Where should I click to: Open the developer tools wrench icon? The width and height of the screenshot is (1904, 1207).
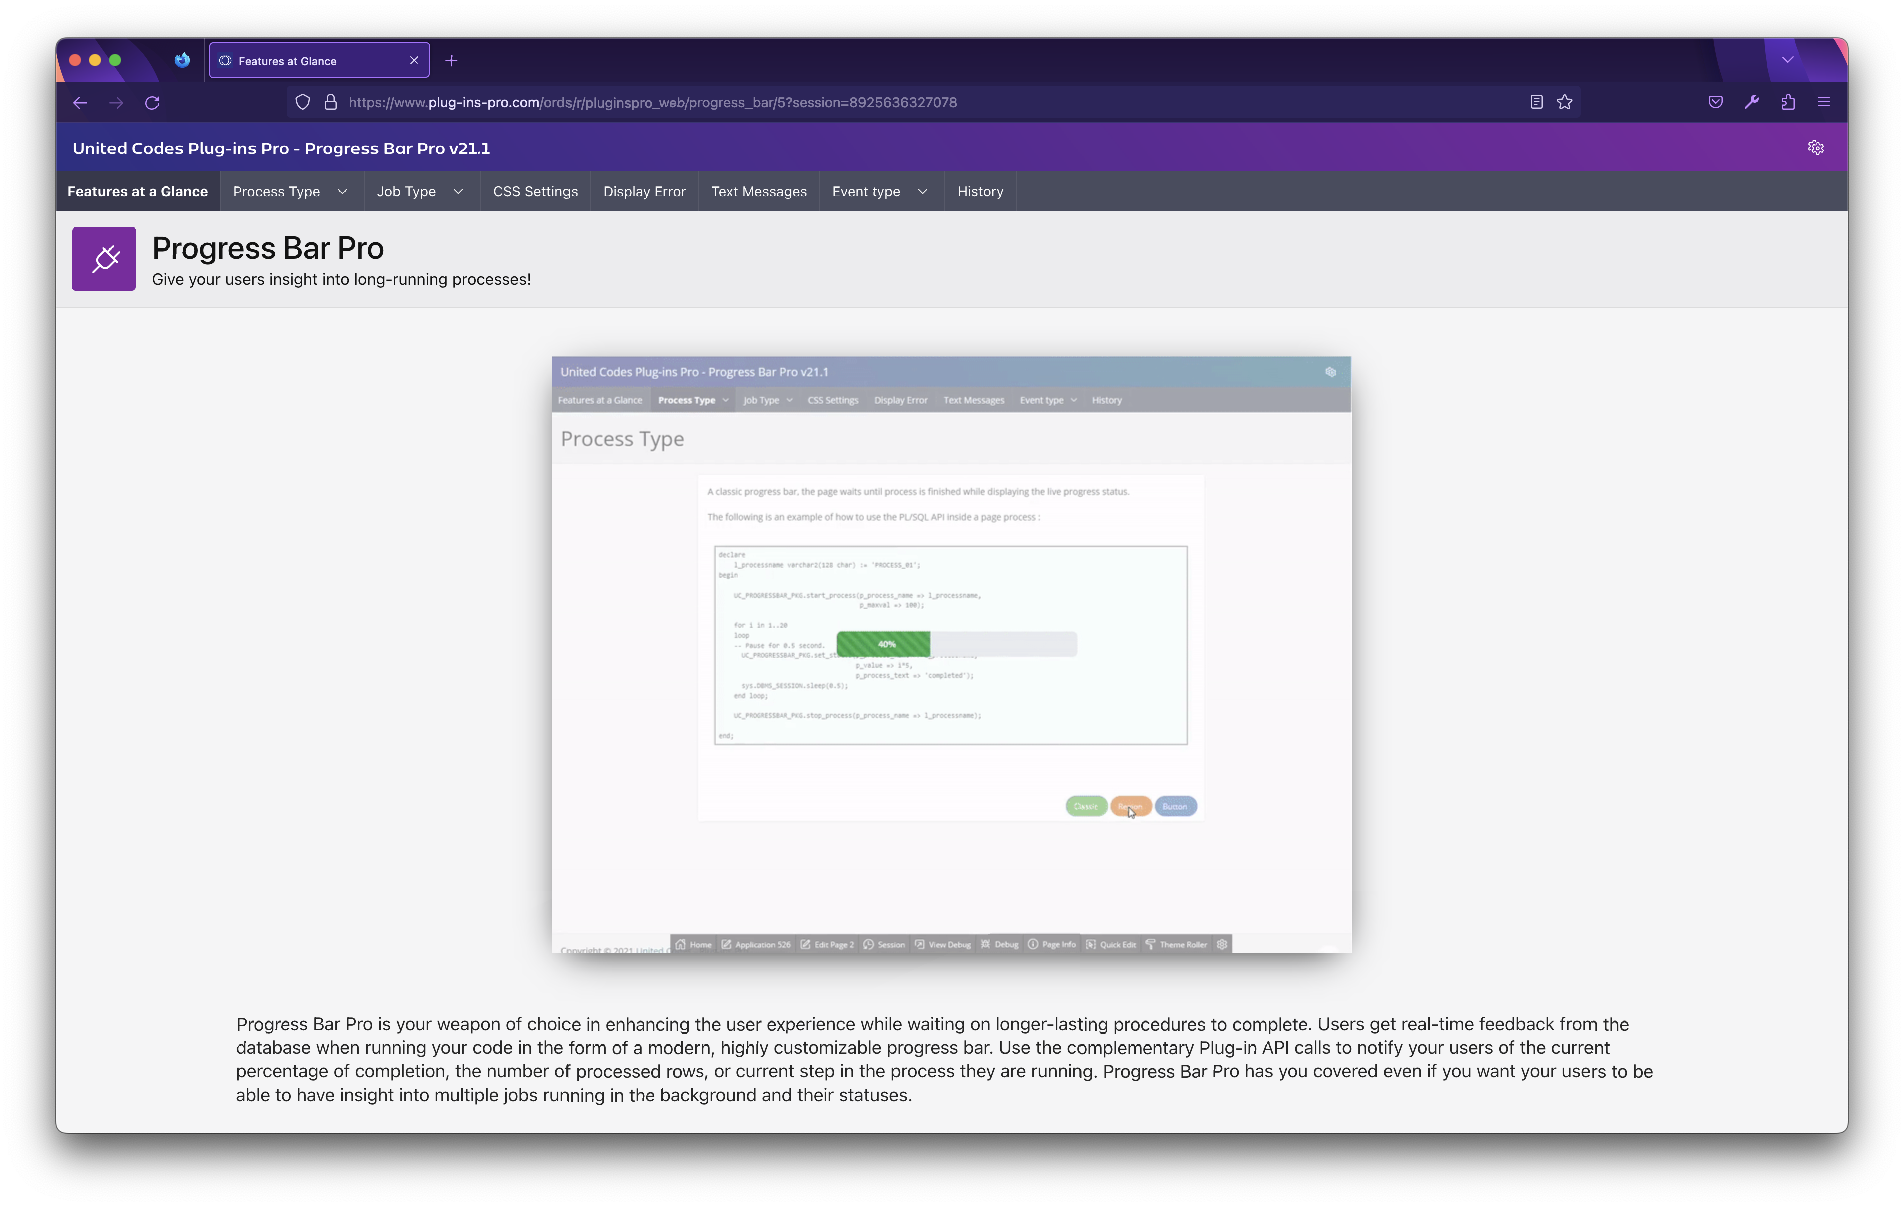click(x=1752, y=102)
